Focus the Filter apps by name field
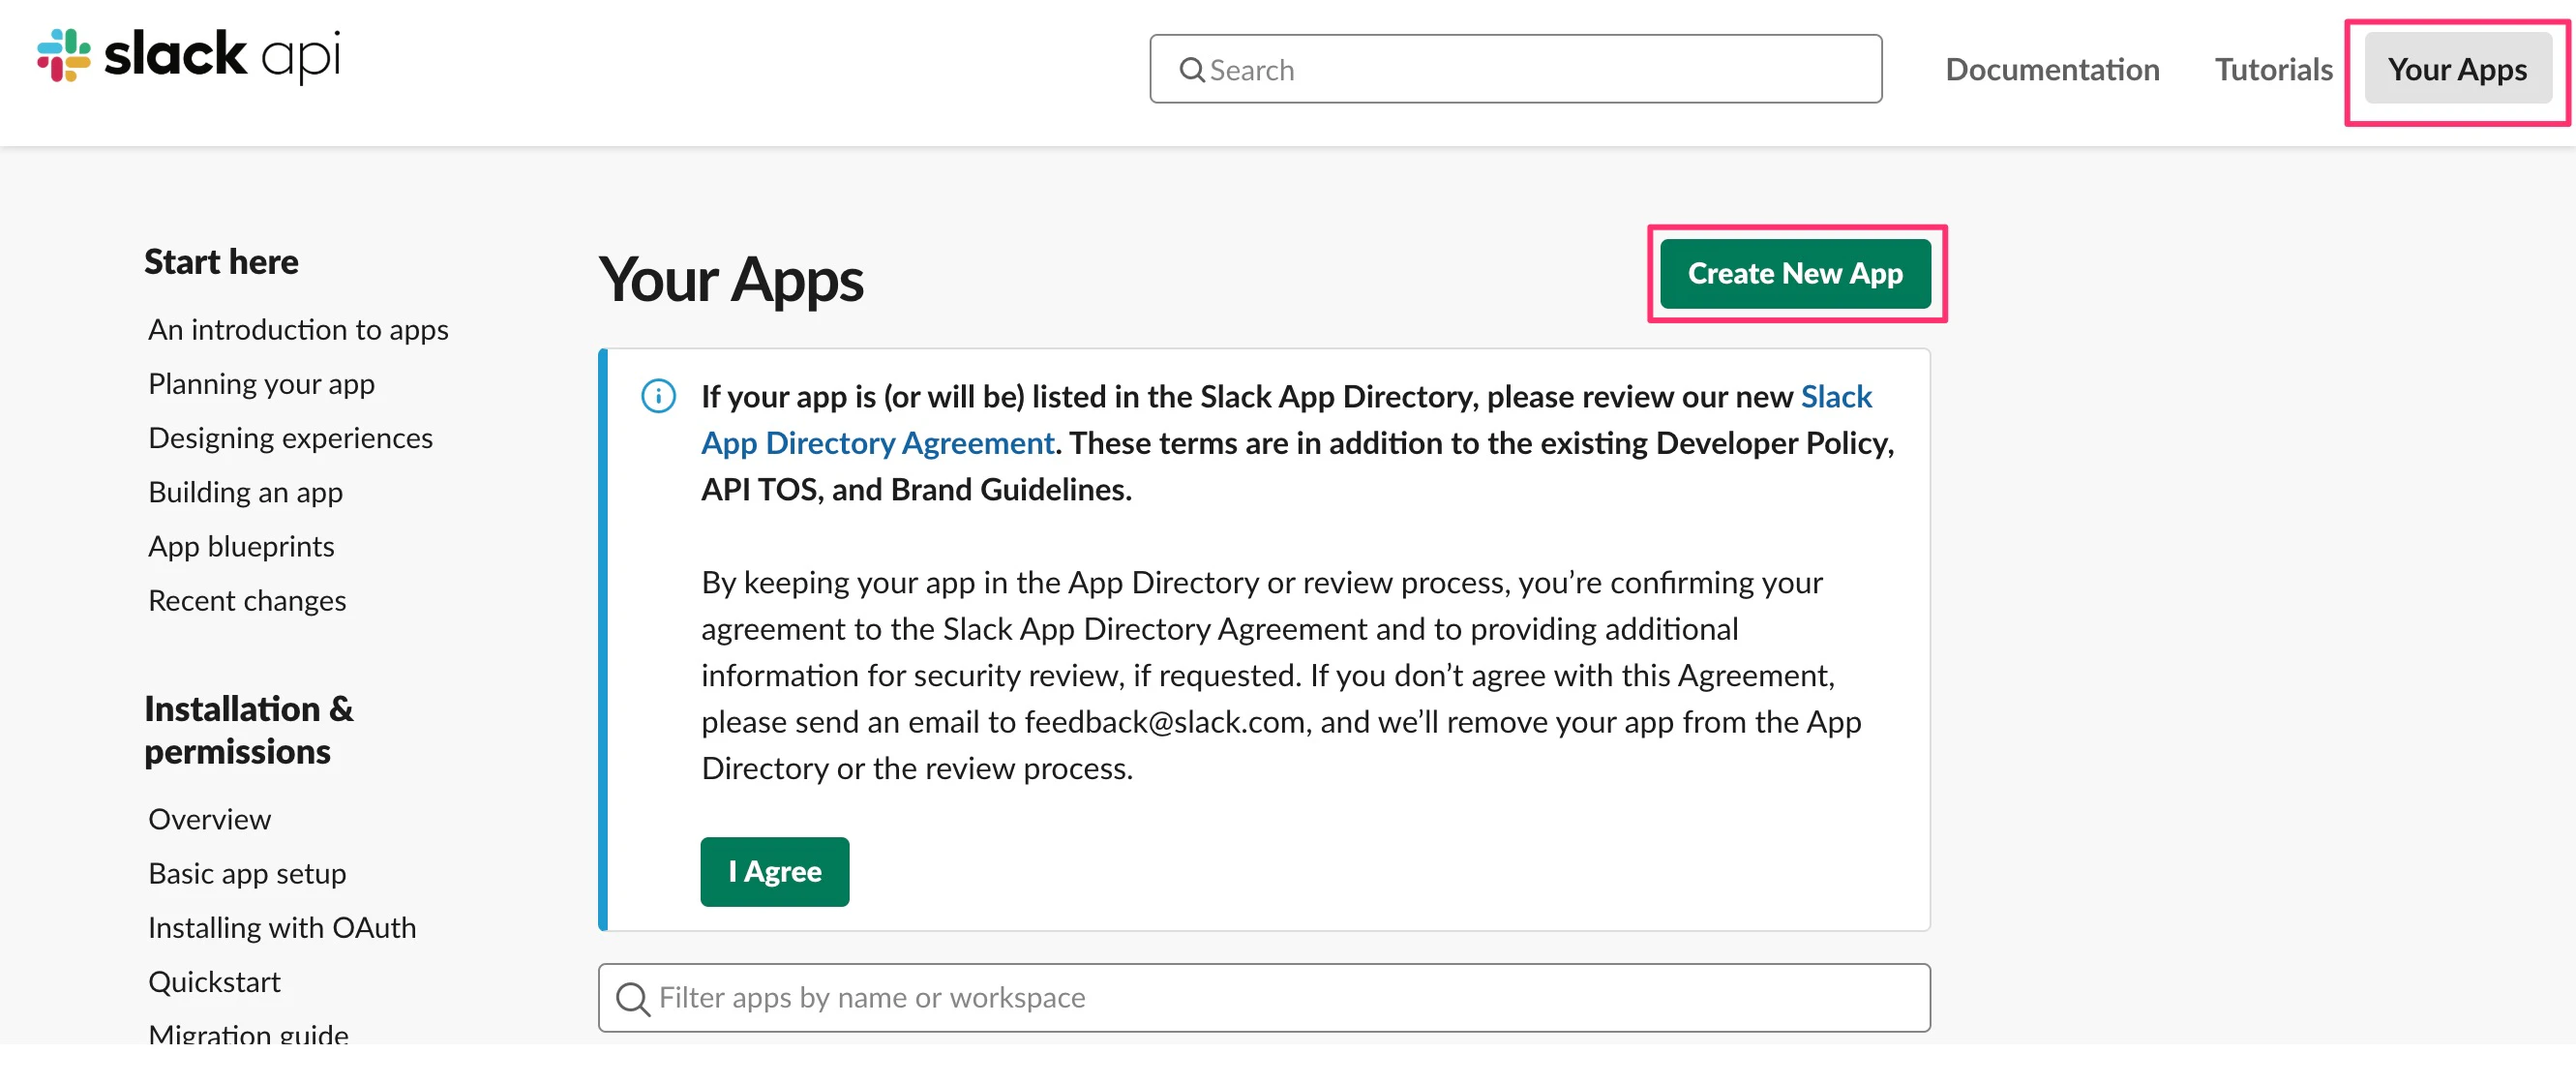Viewport: 2576px width, 1084px height. [1264, 997]
